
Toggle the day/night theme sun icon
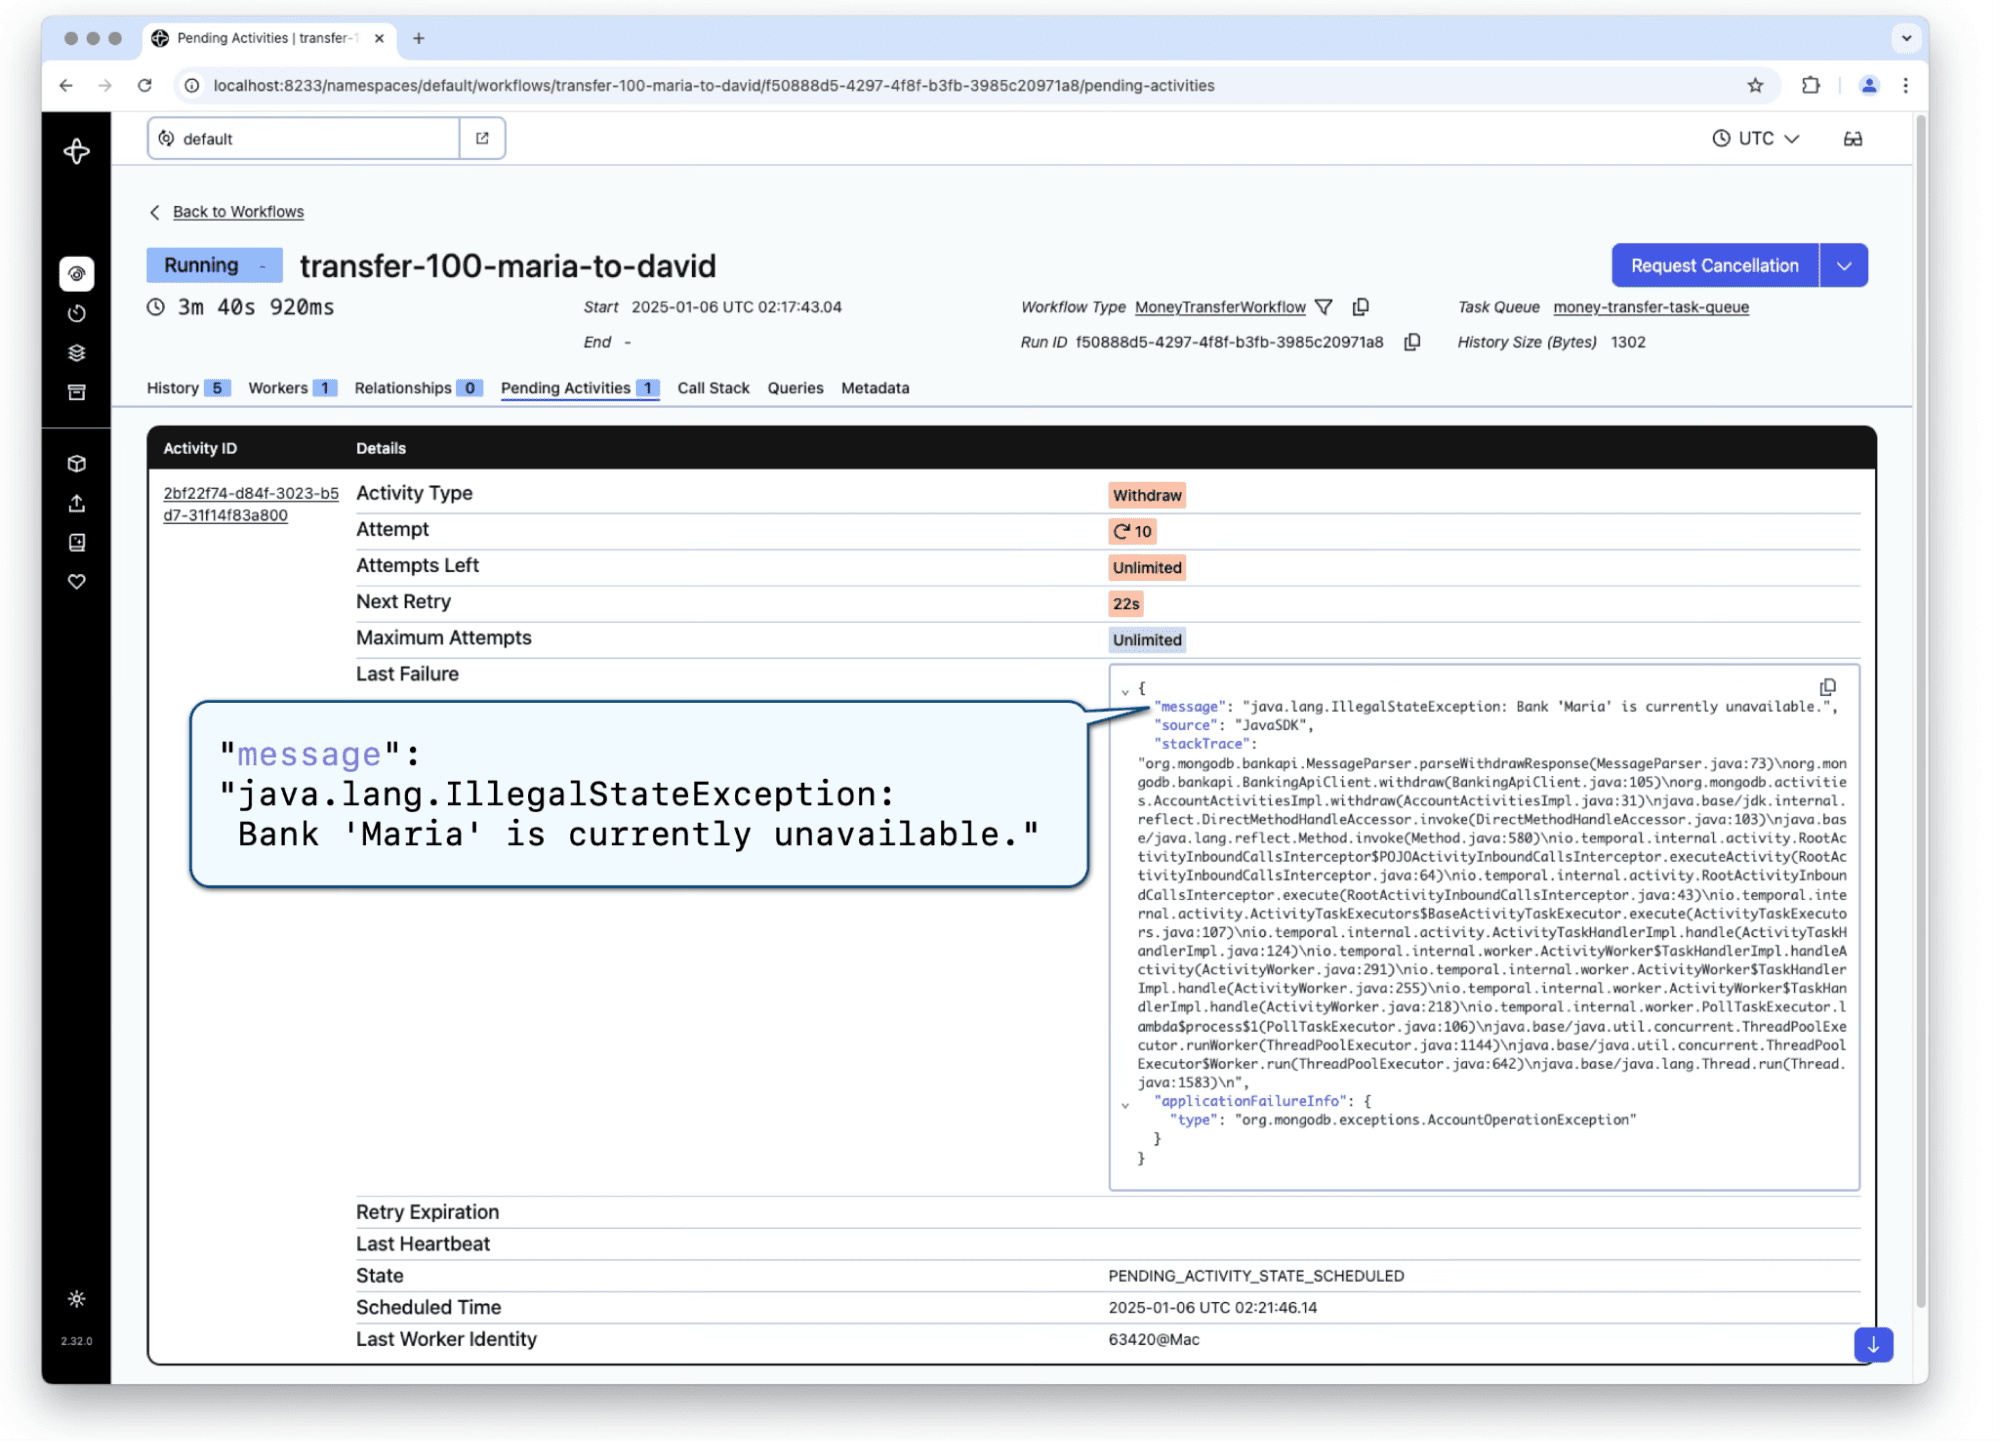tap(77, 1299)
